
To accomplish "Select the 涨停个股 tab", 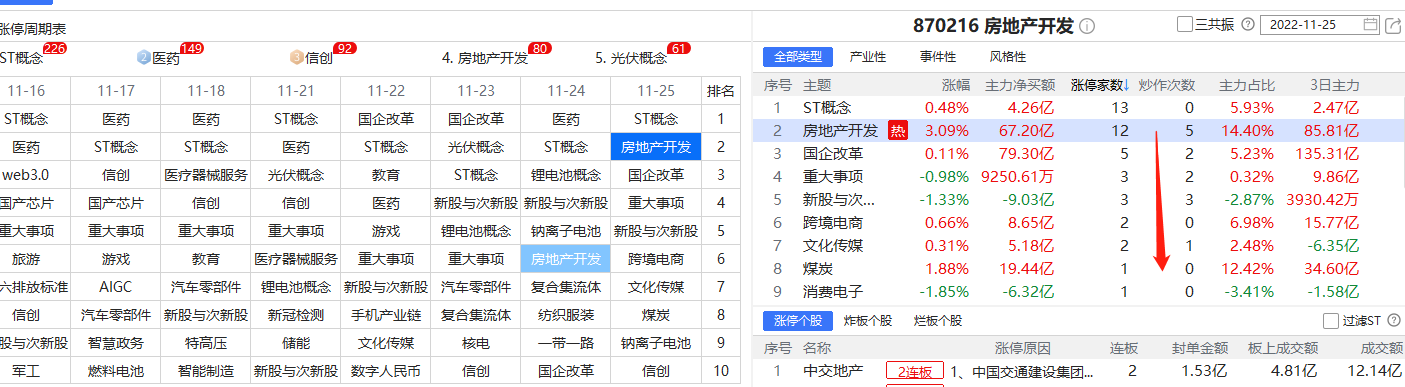I will [x=798, y=321].
